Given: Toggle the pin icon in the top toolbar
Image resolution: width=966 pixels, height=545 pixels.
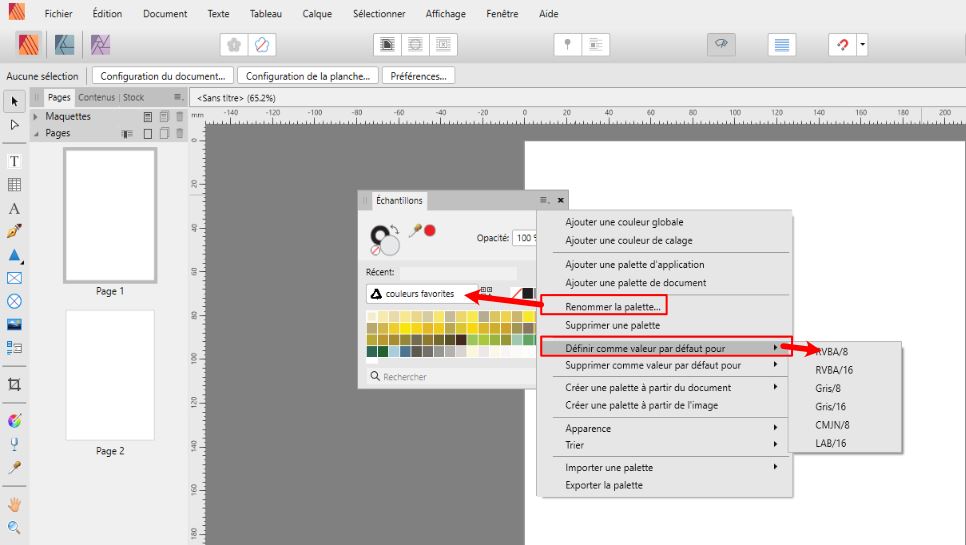Looking at the screenshot, I should (567, 44).
